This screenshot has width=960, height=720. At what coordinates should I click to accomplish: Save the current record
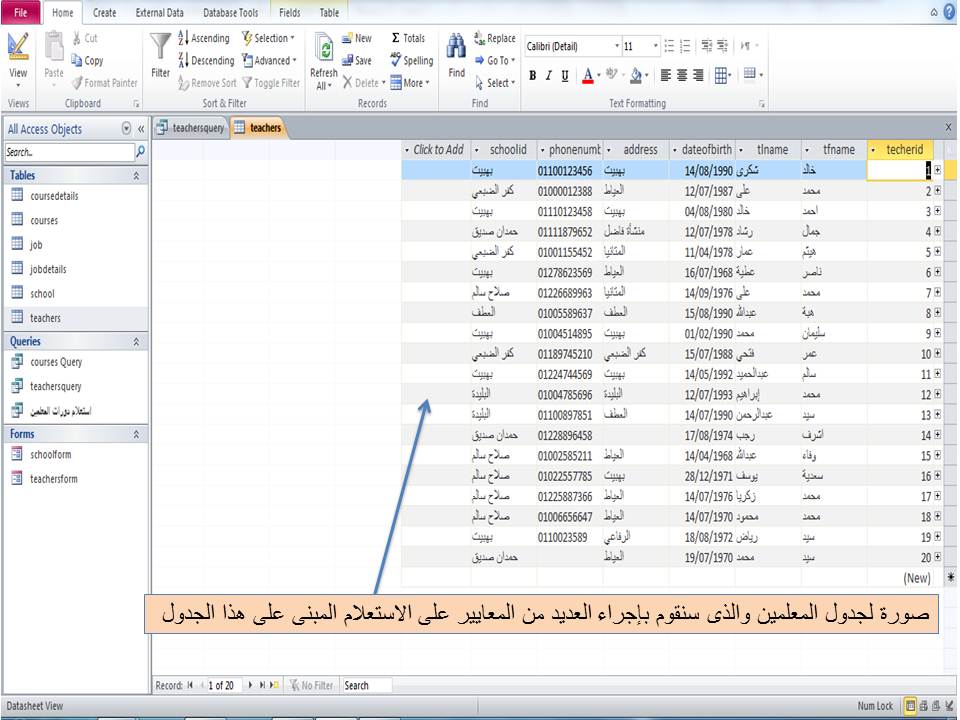(356, 60)
